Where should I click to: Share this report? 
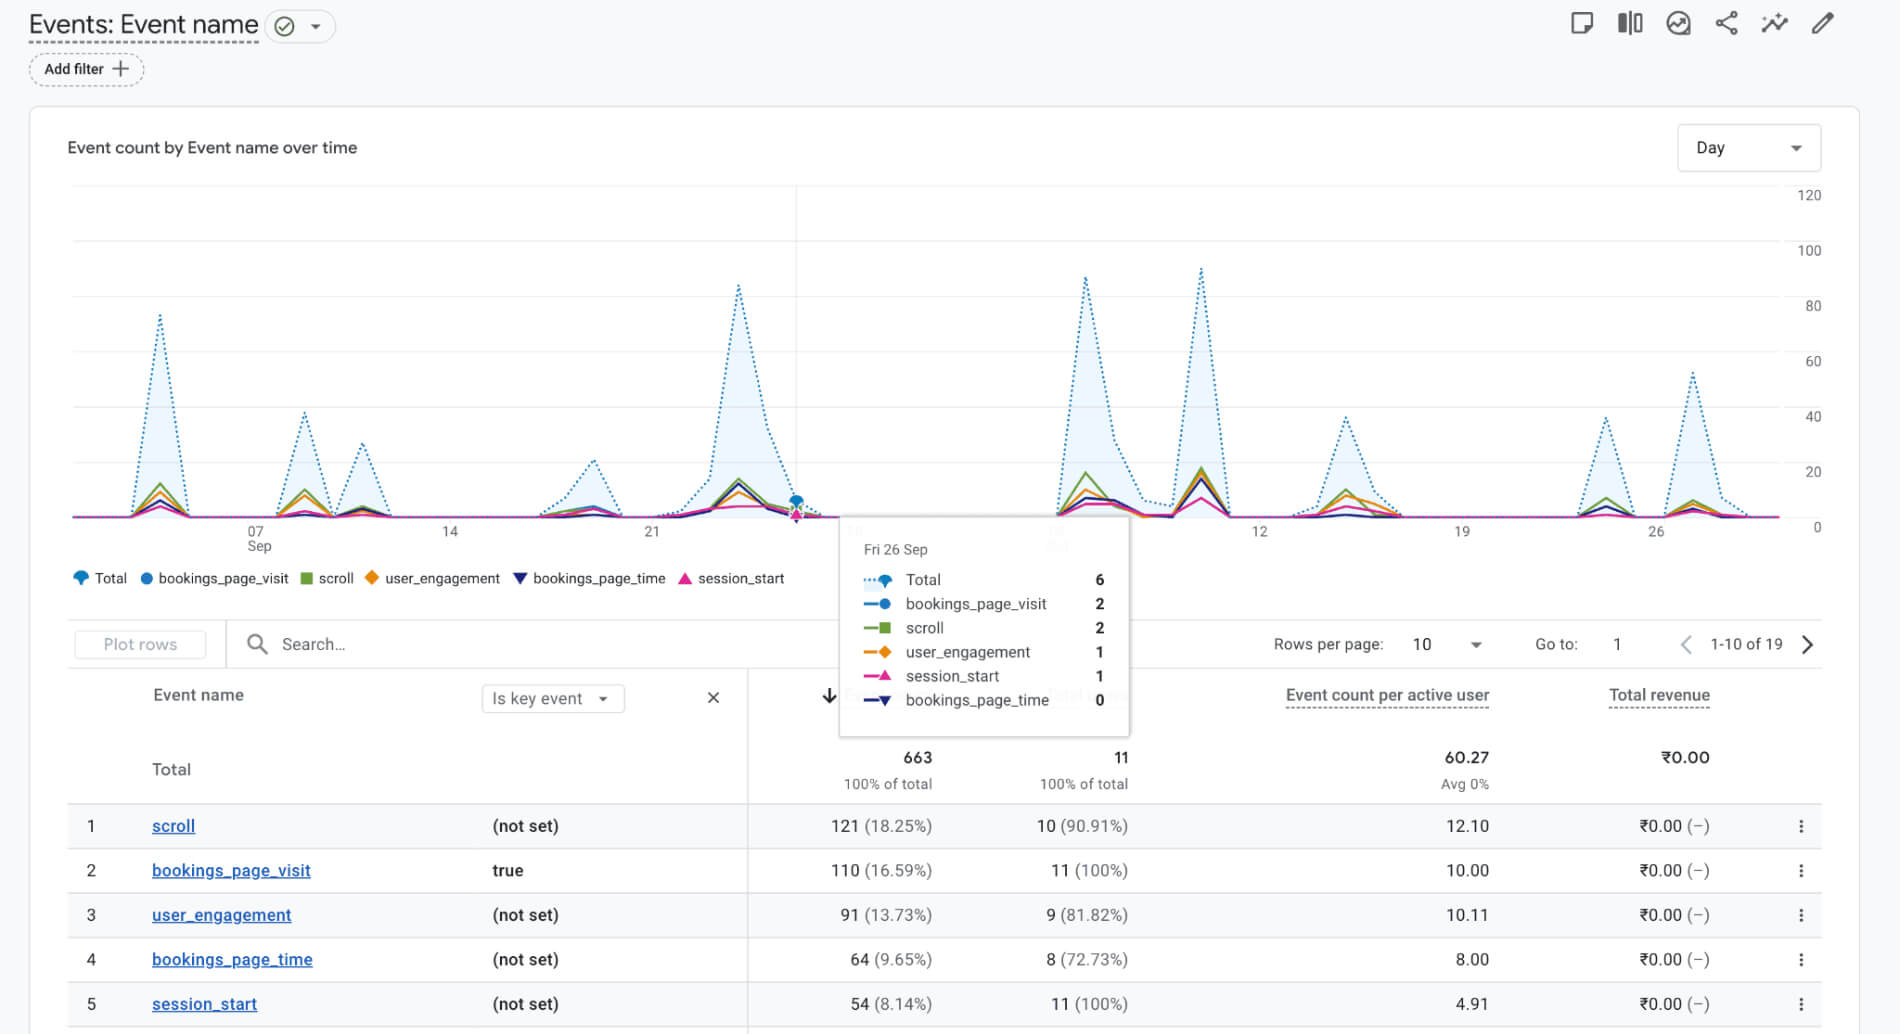1726,22
